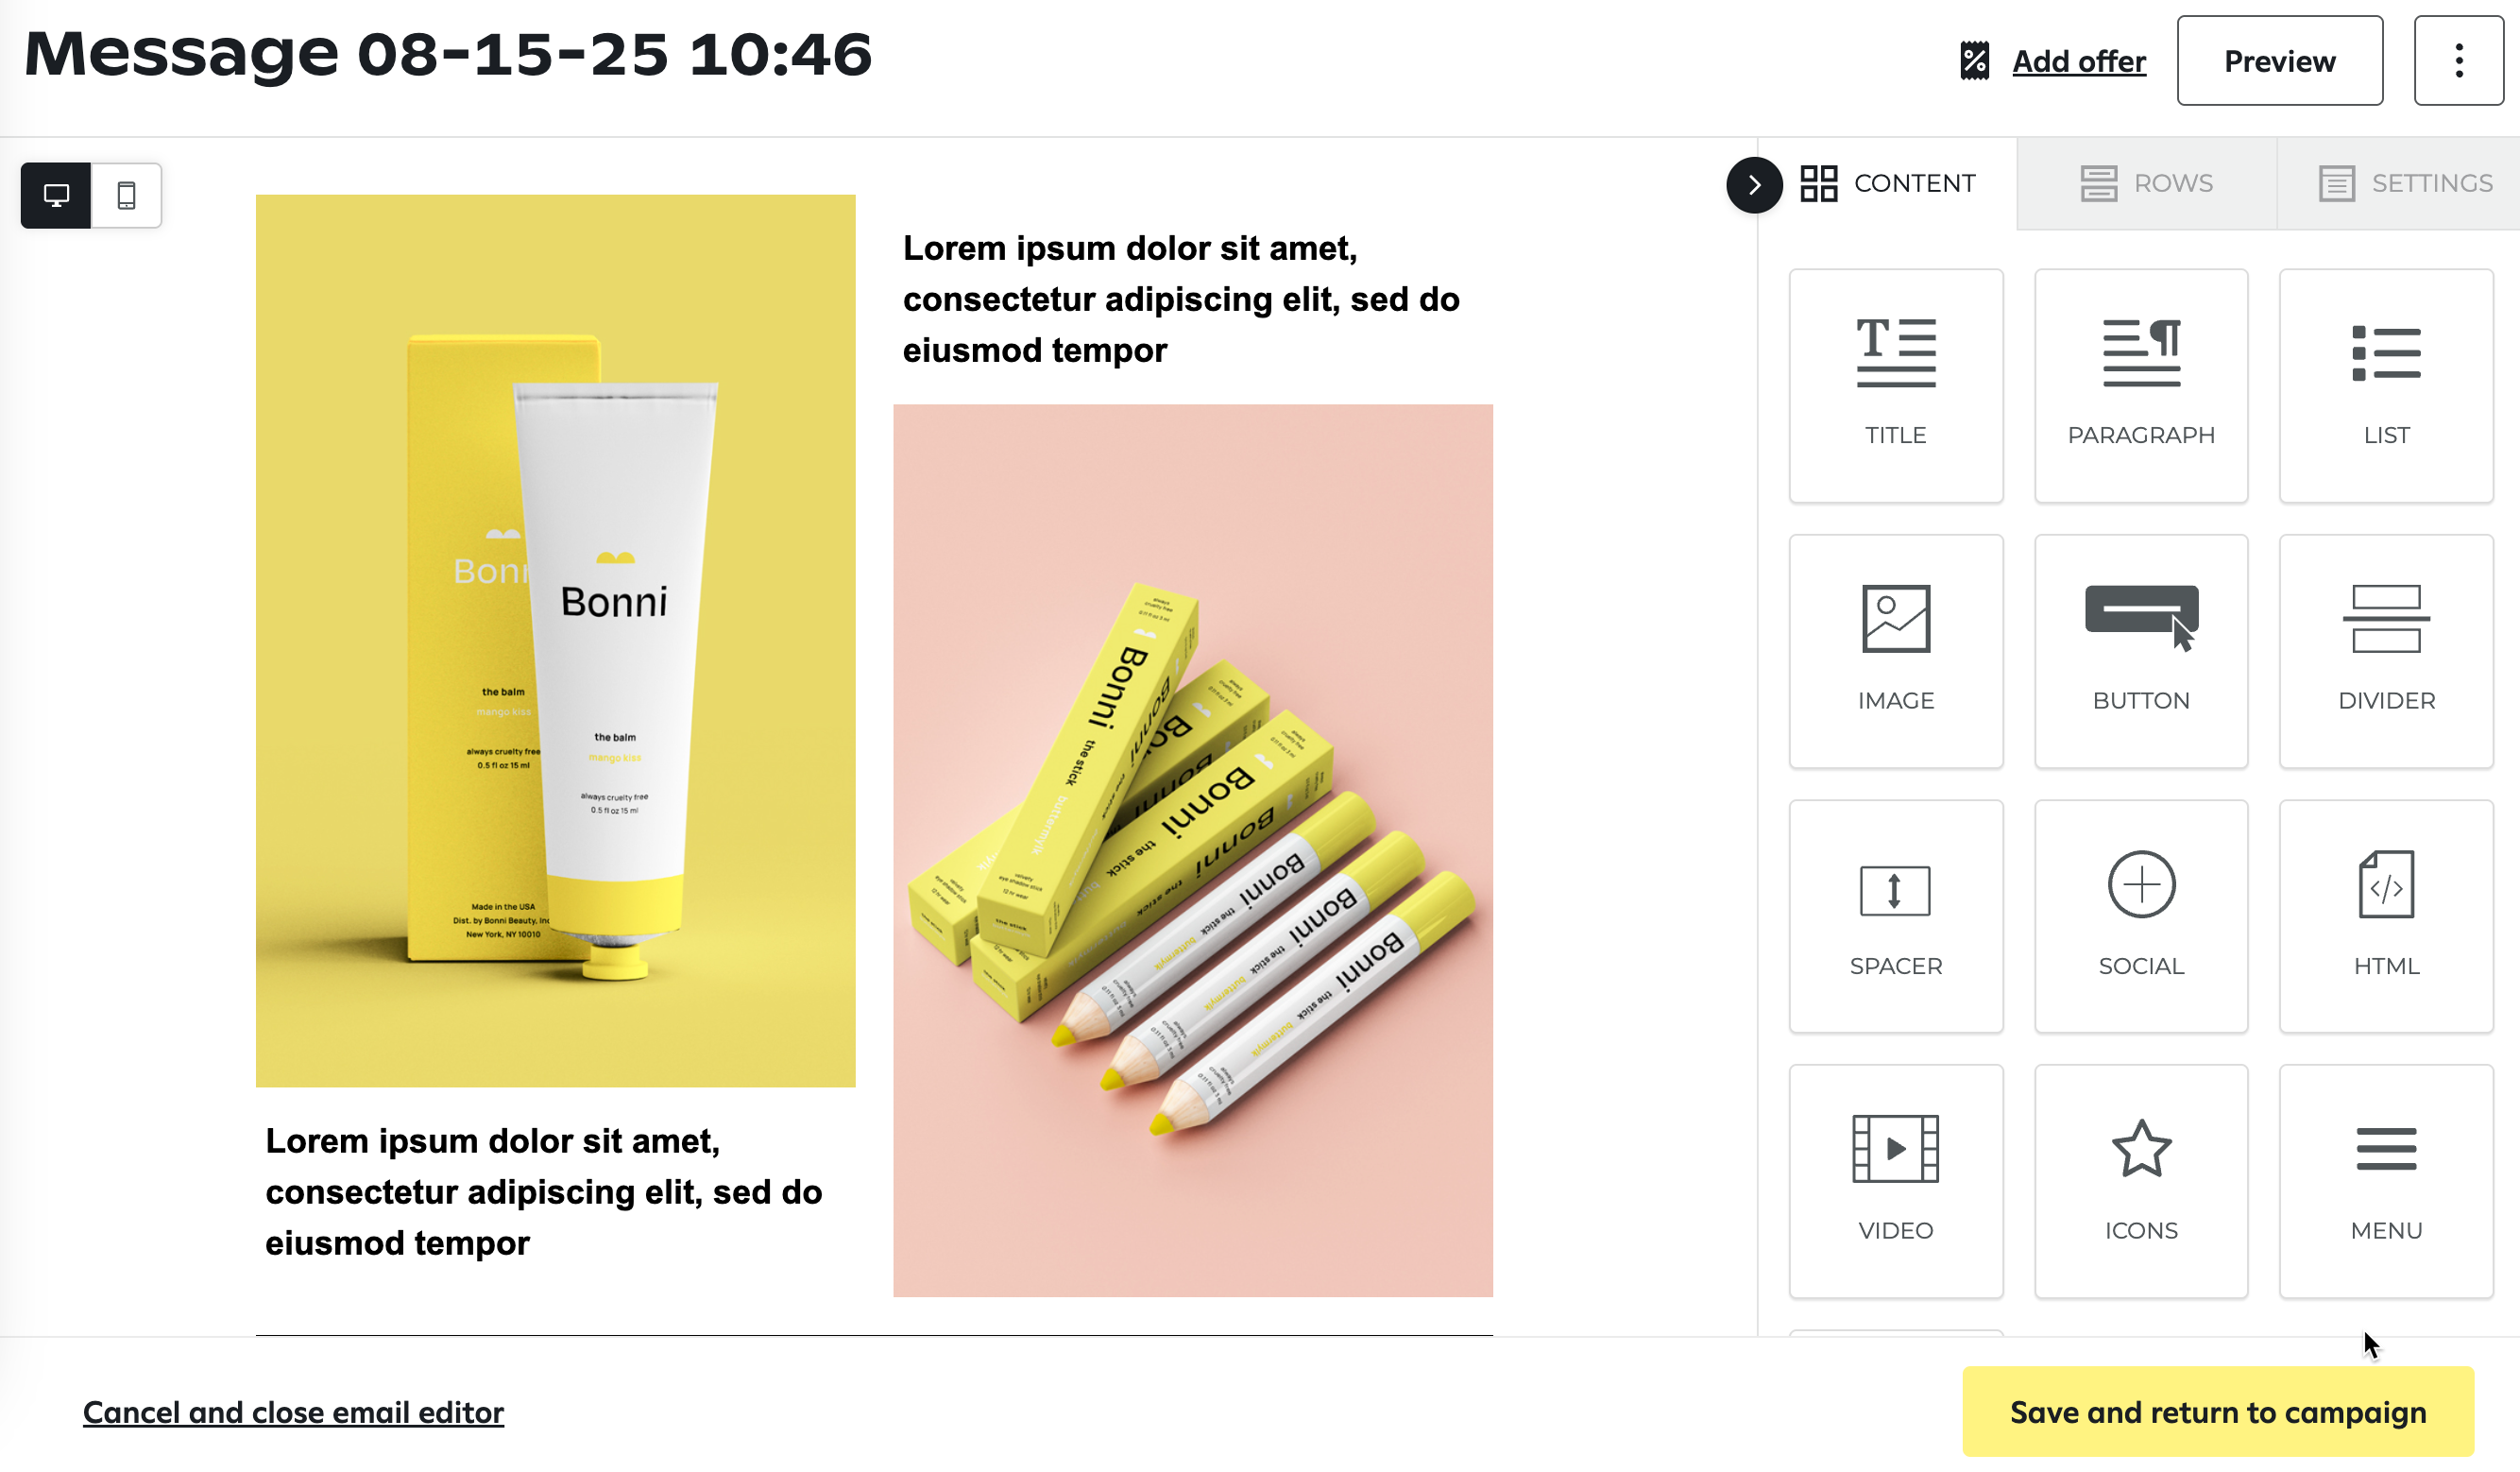Select the Icons content block
Viewport: 2520px width, 1472px height.
[2140, 1181]
